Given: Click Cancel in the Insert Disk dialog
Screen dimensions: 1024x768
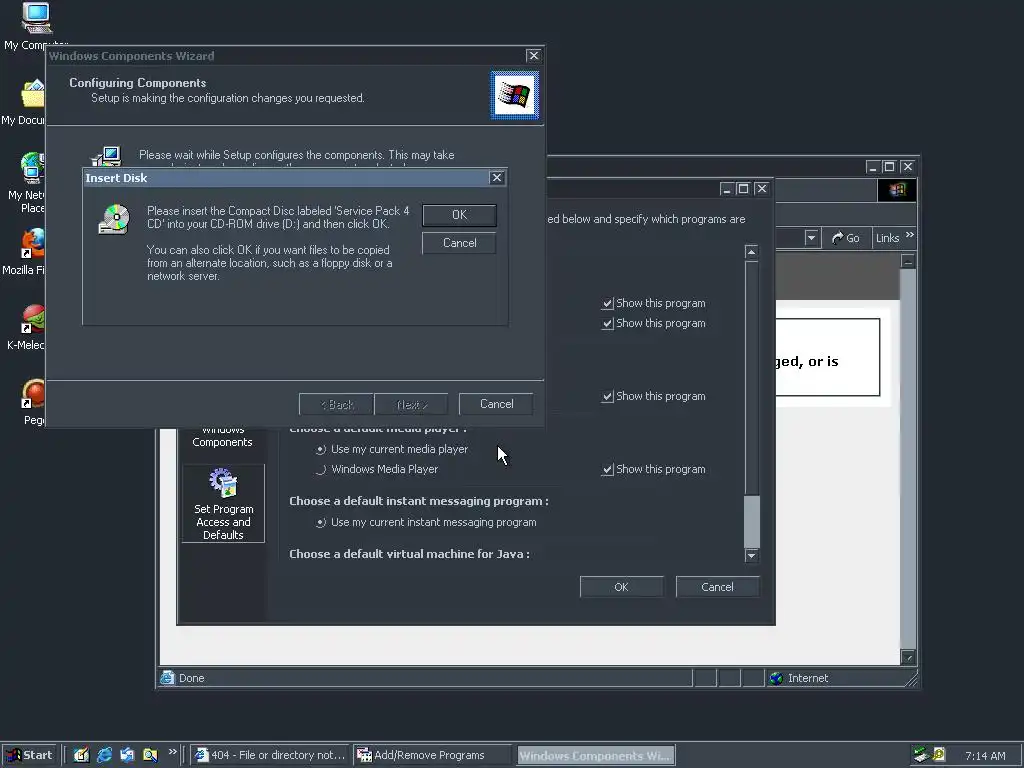Looking at the screenshot, I should pyautogui.click(x=459, y=243).
